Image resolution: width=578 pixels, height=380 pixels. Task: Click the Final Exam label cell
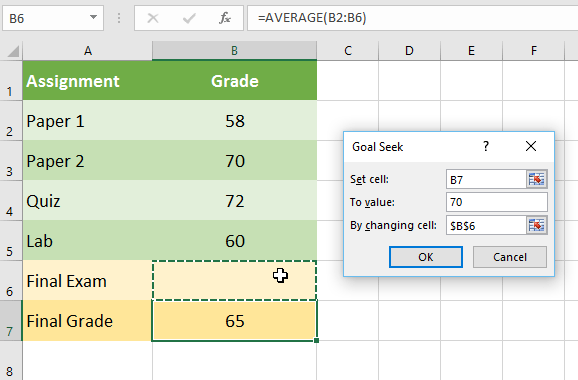point(87,280)
